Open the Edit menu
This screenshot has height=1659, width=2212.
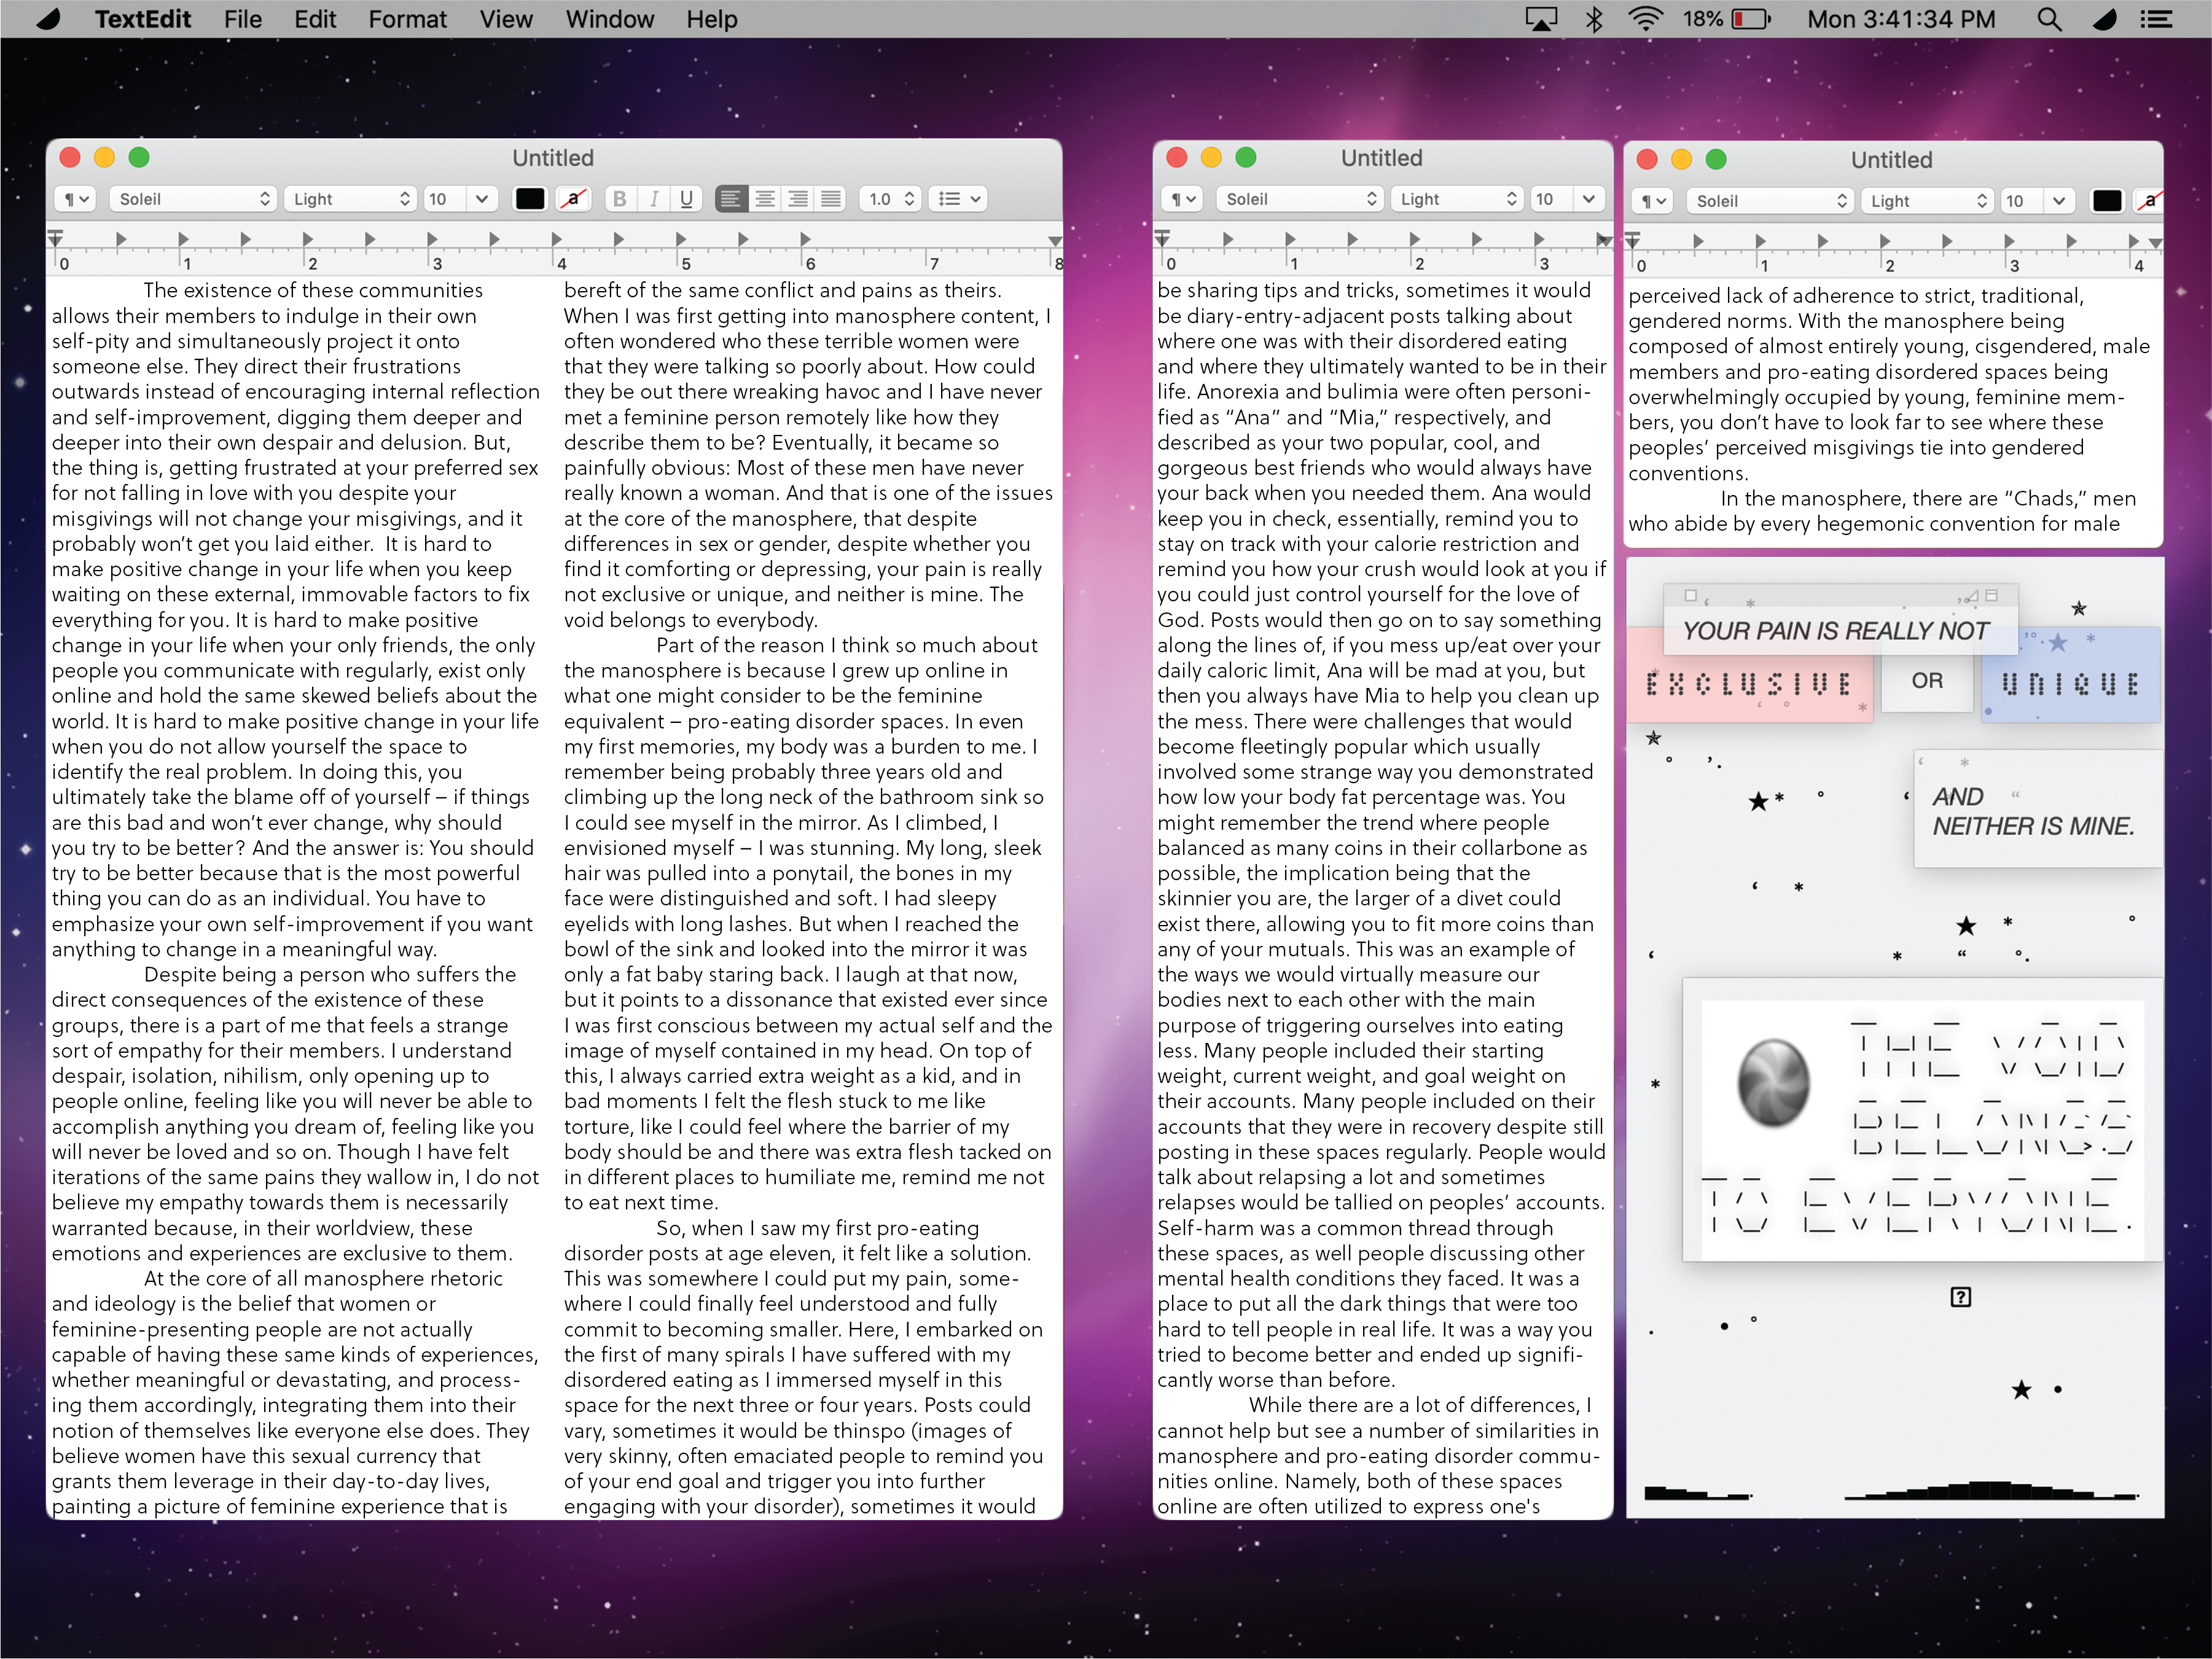coord(314,19)
